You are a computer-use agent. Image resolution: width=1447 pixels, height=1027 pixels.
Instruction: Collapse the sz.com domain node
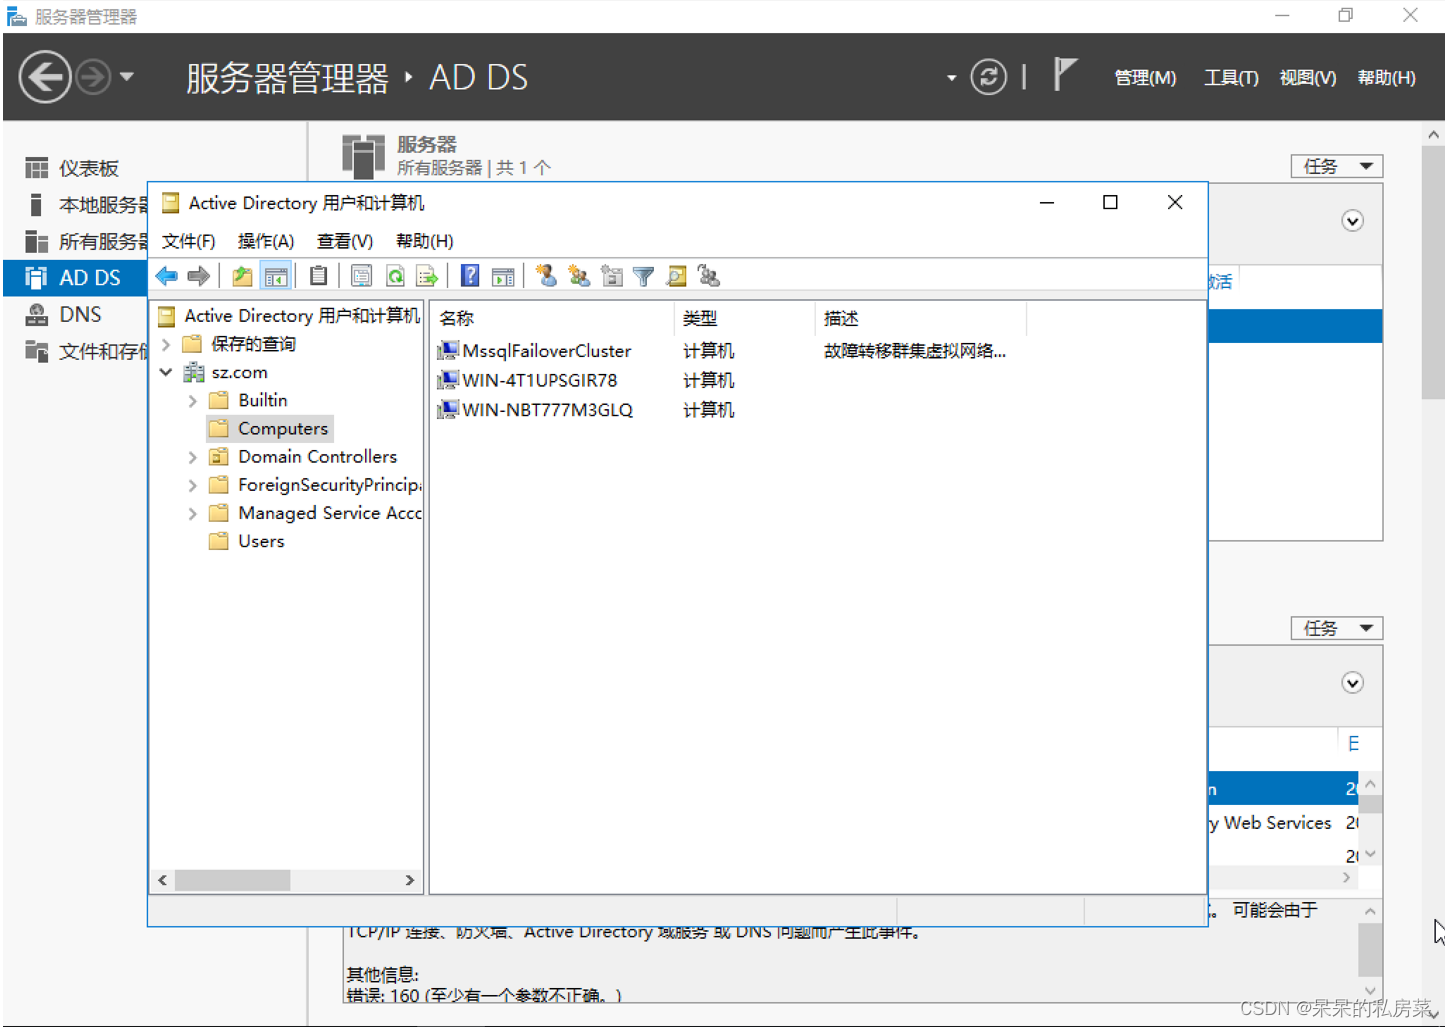click(x=166, y=372)
